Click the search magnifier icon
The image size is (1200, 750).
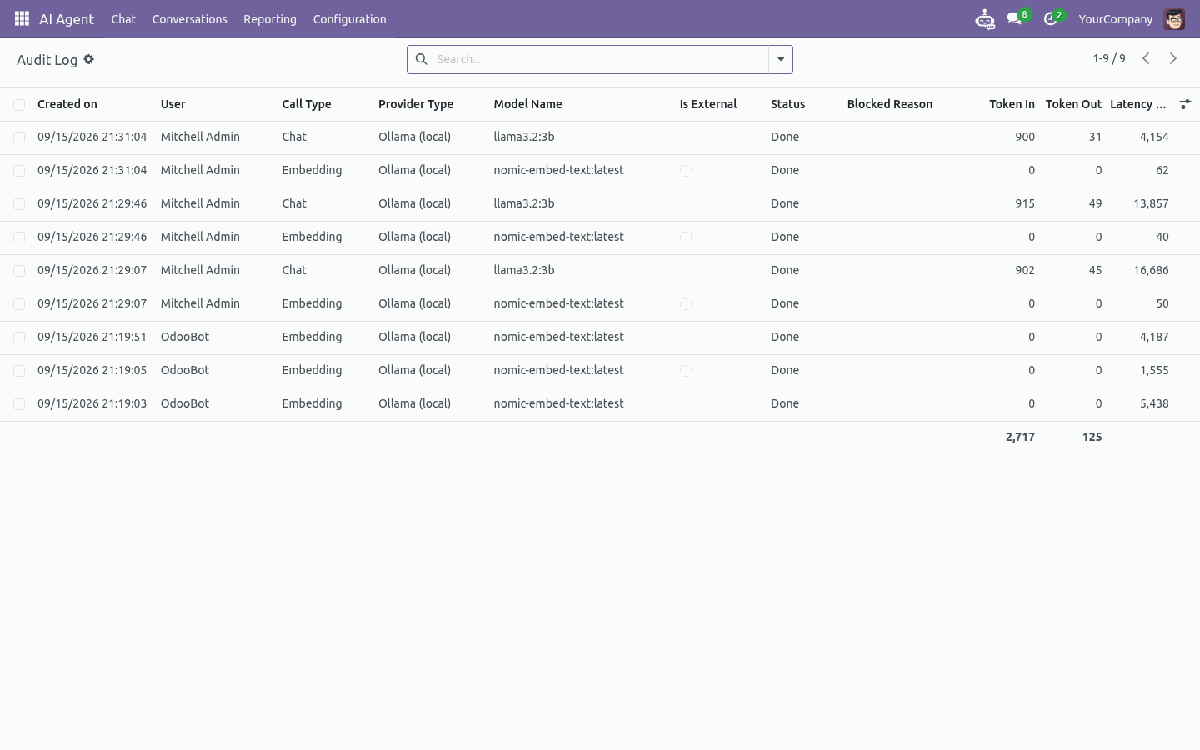click(x=421, y=59)
